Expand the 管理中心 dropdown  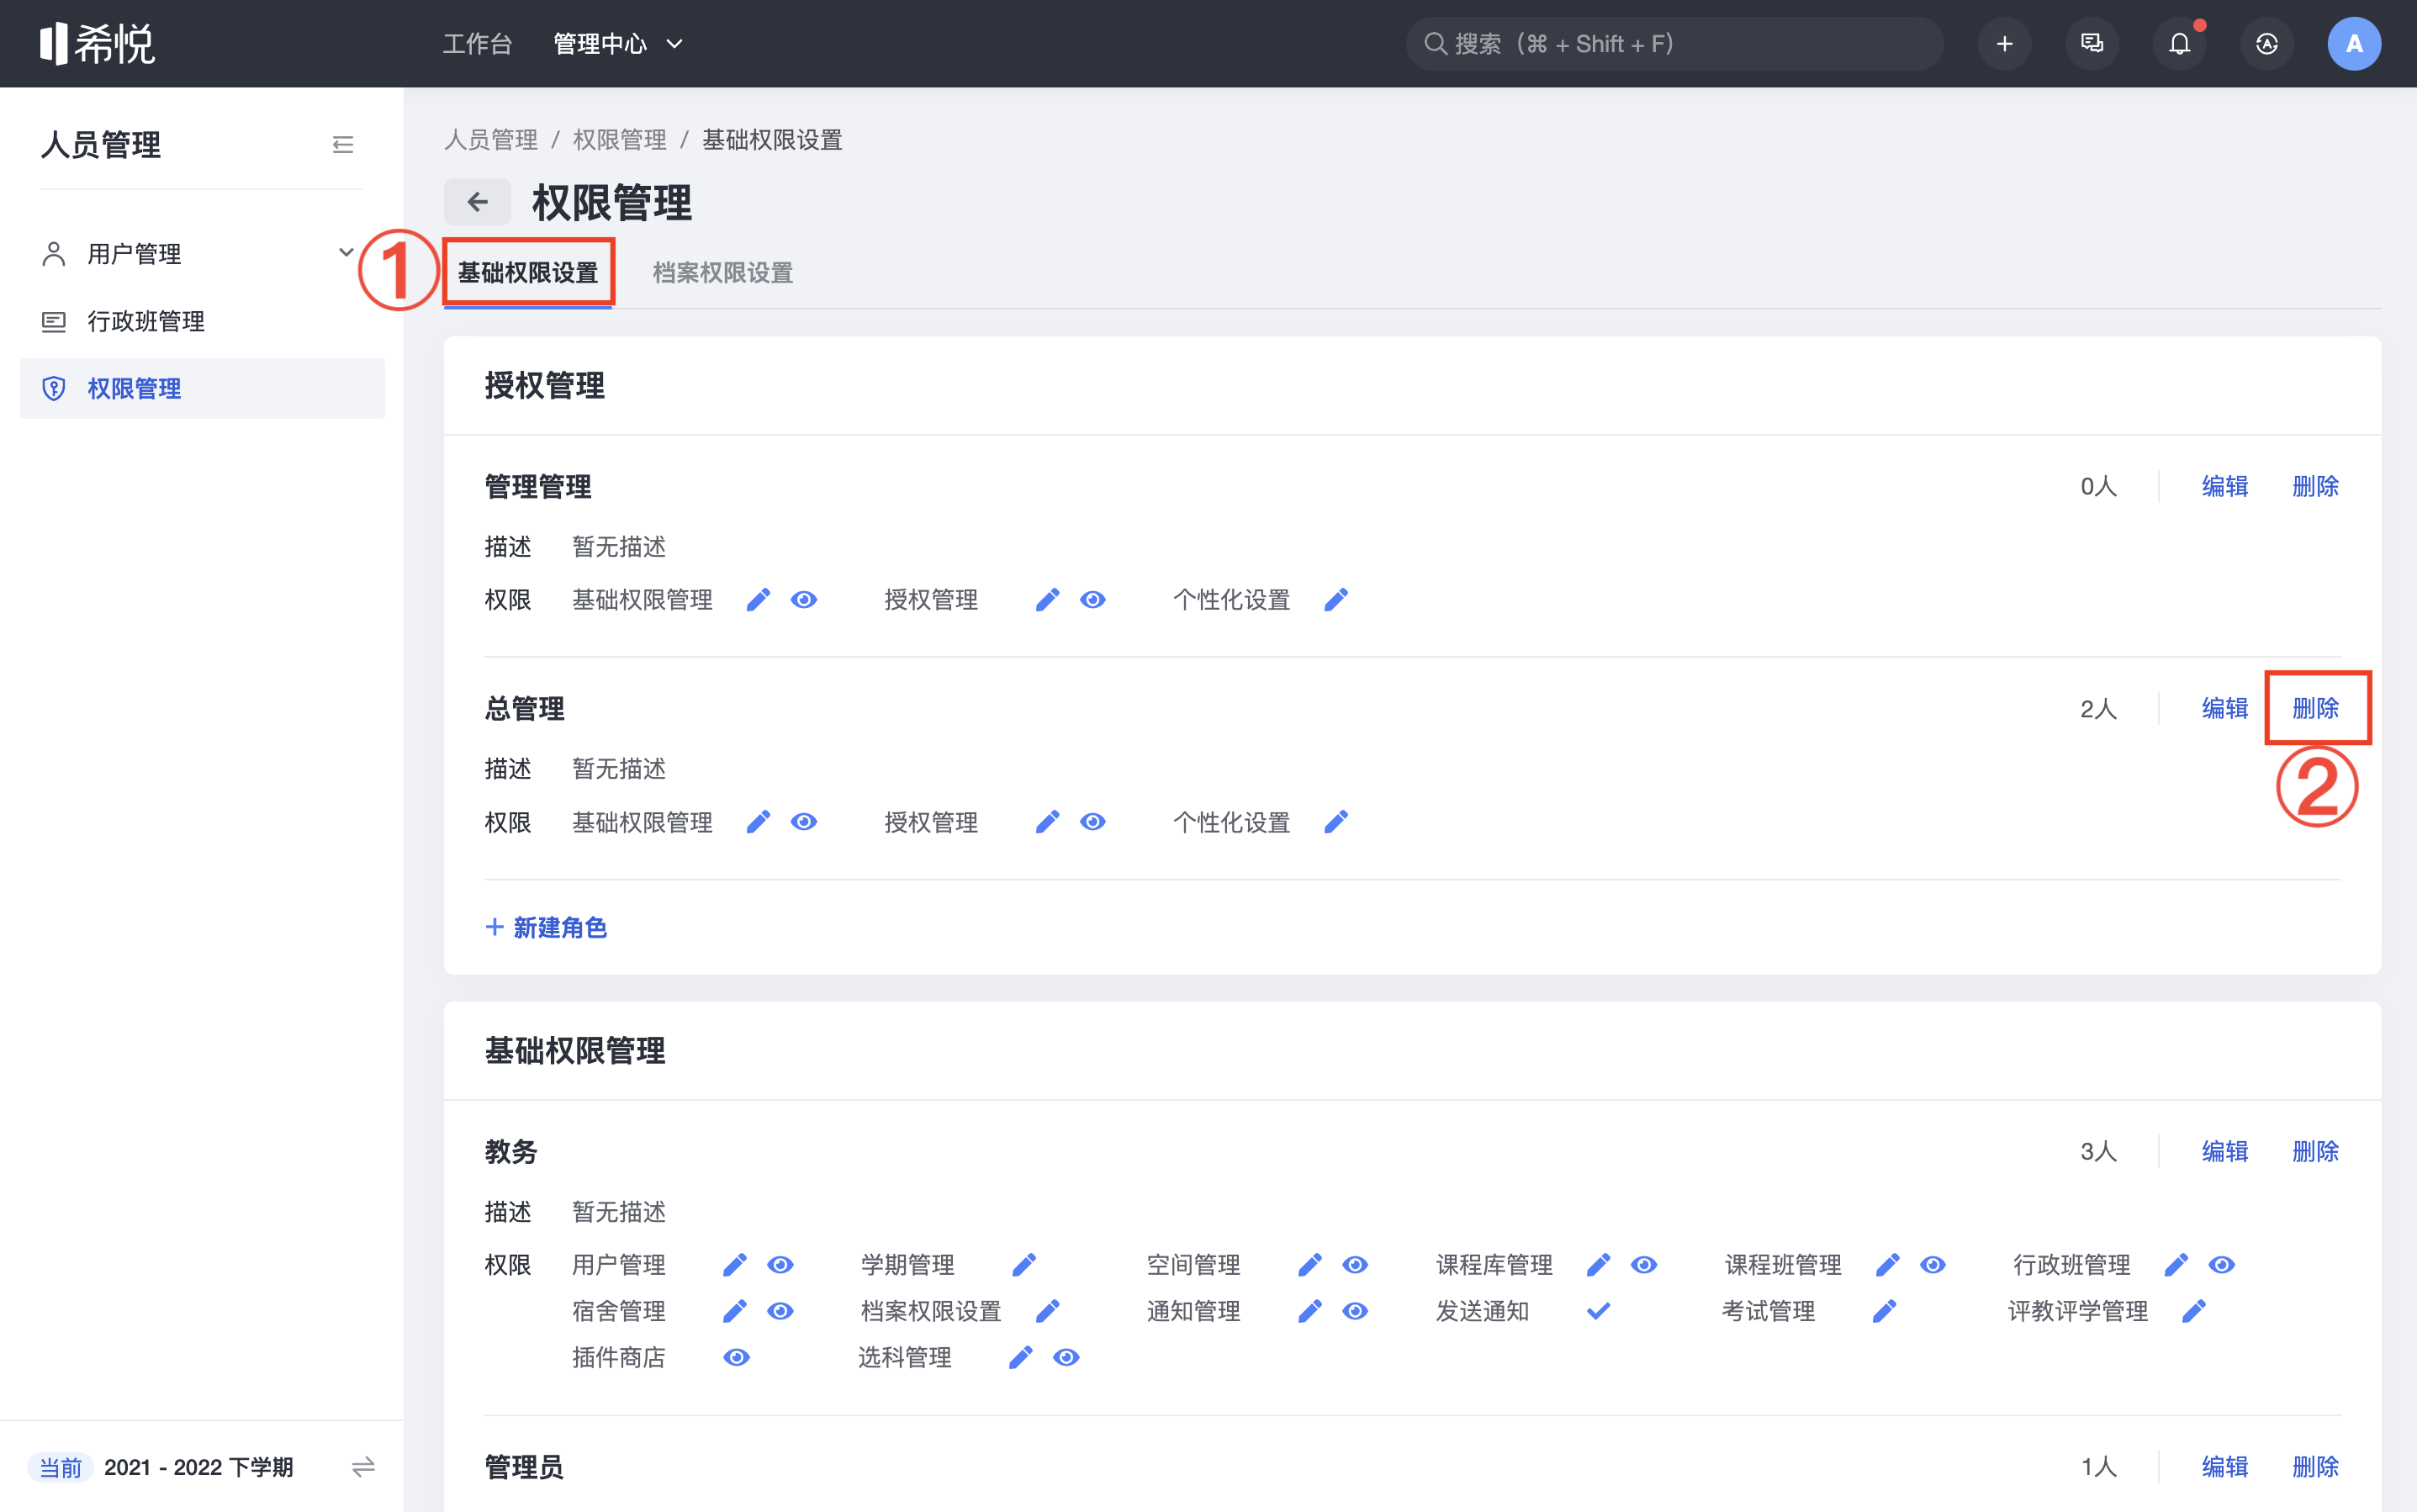click(618, 43)
